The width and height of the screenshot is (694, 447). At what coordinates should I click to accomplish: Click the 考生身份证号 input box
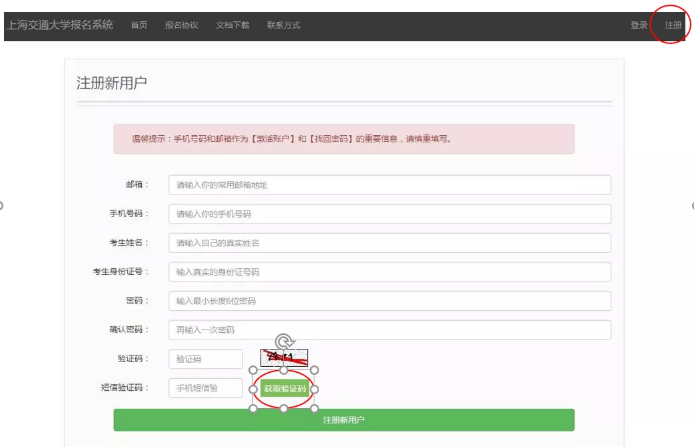pos(389,272)
